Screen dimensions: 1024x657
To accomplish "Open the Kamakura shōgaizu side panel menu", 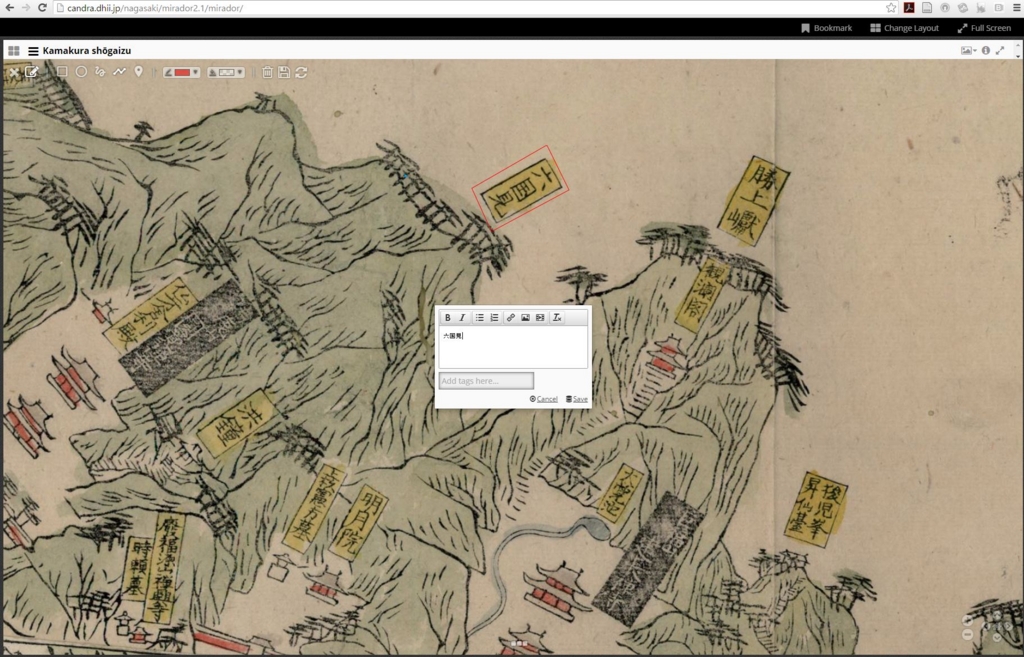I will pos(33,51).
